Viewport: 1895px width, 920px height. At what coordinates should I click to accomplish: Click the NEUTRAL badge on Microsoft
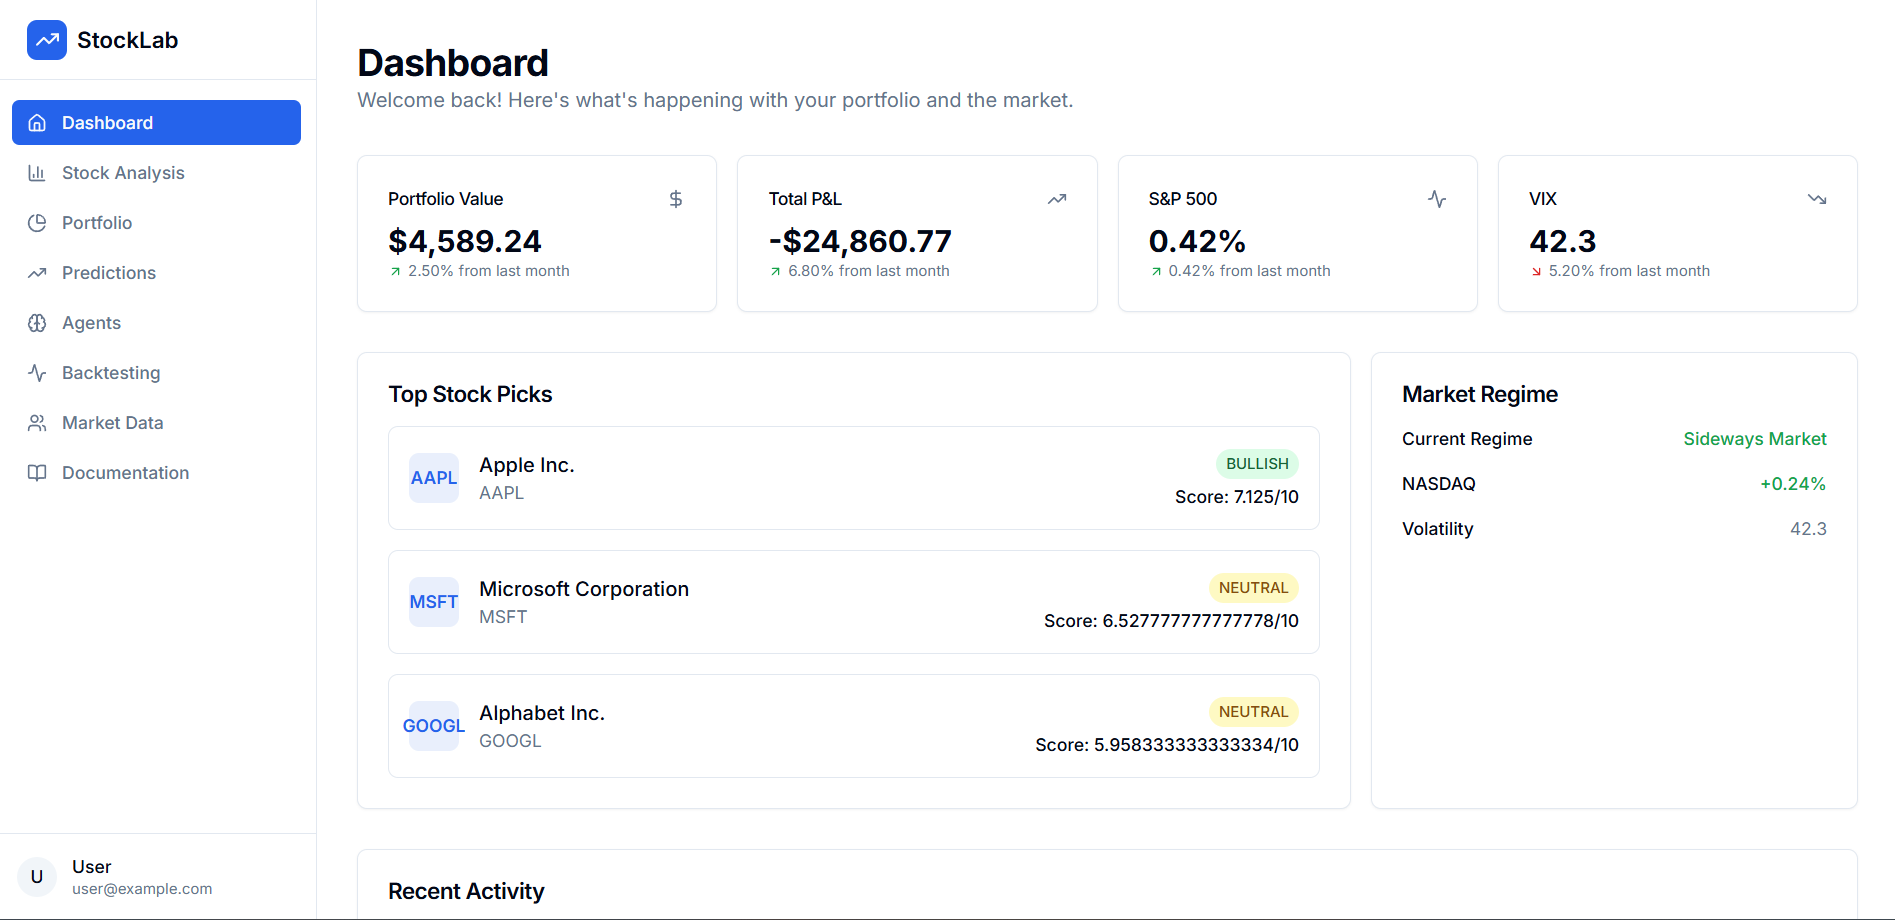(x=1253, y=588)
